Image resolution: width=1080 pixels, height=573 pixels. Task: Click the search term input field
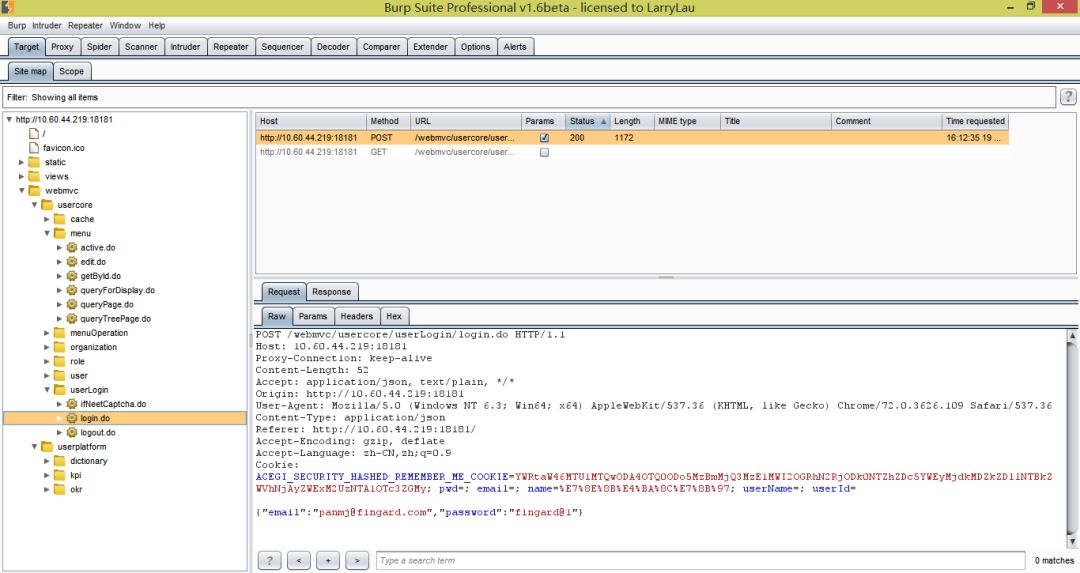(x=700, y=561)
